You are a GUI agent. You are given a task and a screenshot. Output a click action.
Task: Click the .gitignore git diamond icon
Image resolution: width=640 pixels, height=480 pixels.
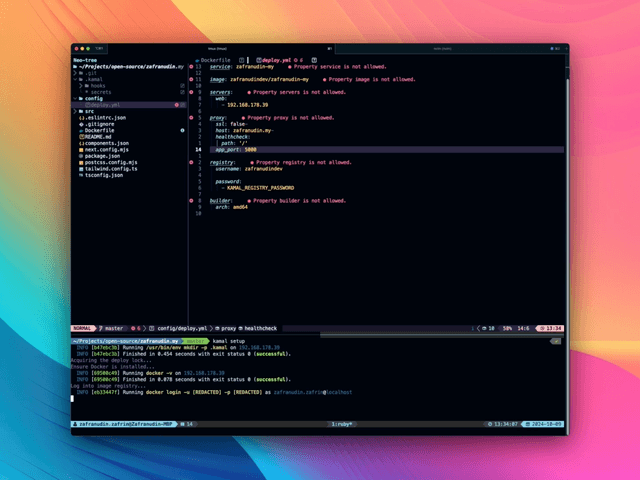pyautogui.click(x=81, y=124)
